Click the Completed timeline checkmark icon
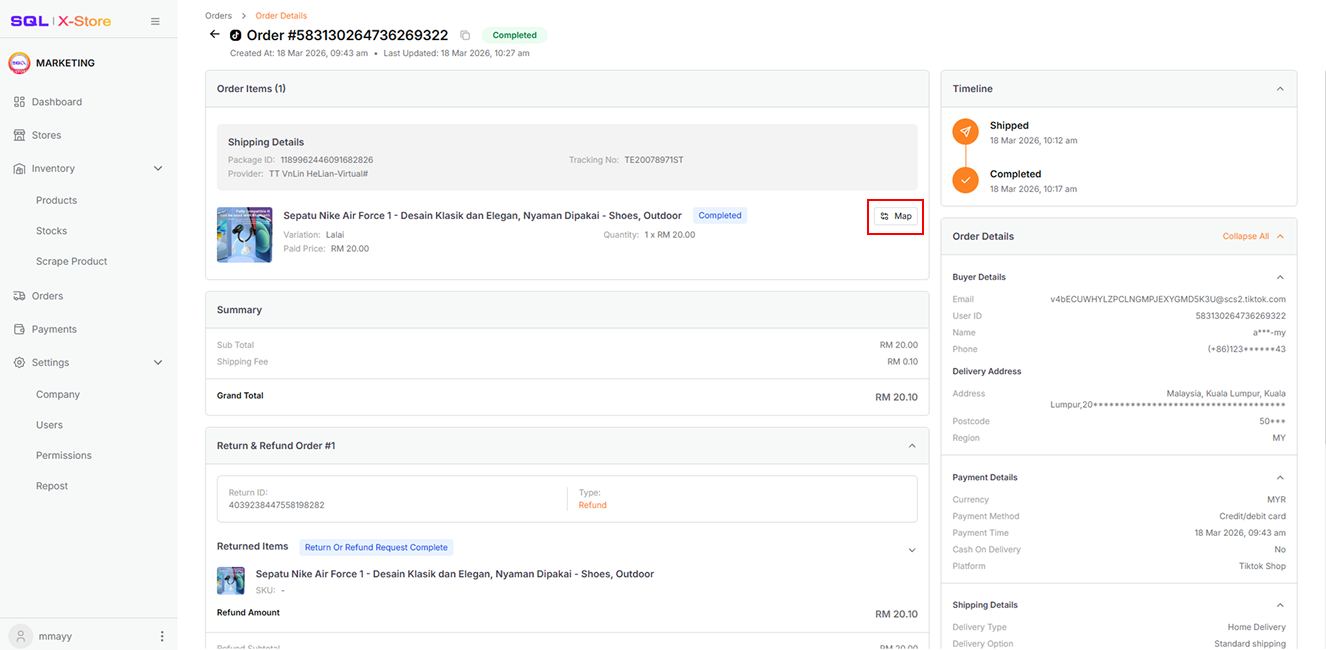 pos(965,180)
